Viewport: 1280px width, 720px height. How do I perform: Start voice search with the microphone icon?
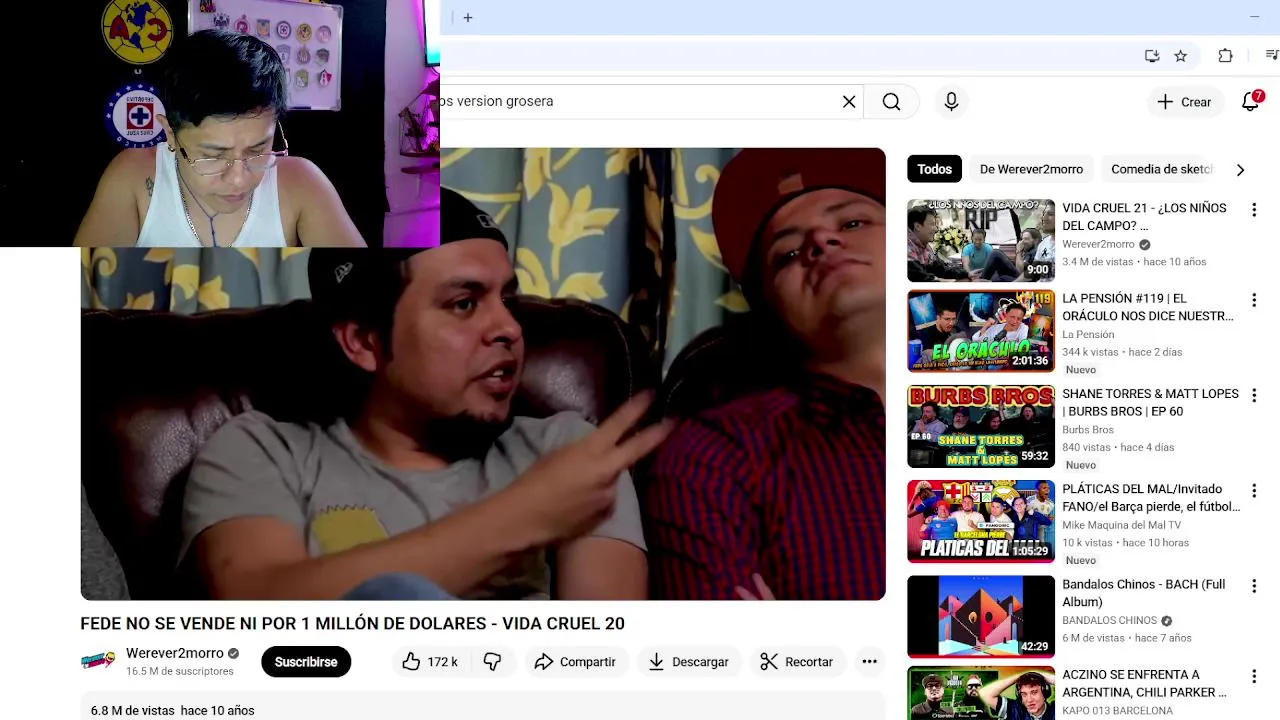[951, 102]
